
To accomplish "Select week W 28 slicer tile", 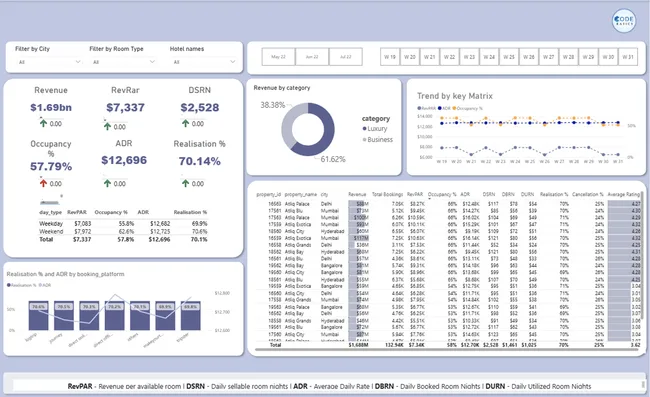I will (x=568, y=57).
